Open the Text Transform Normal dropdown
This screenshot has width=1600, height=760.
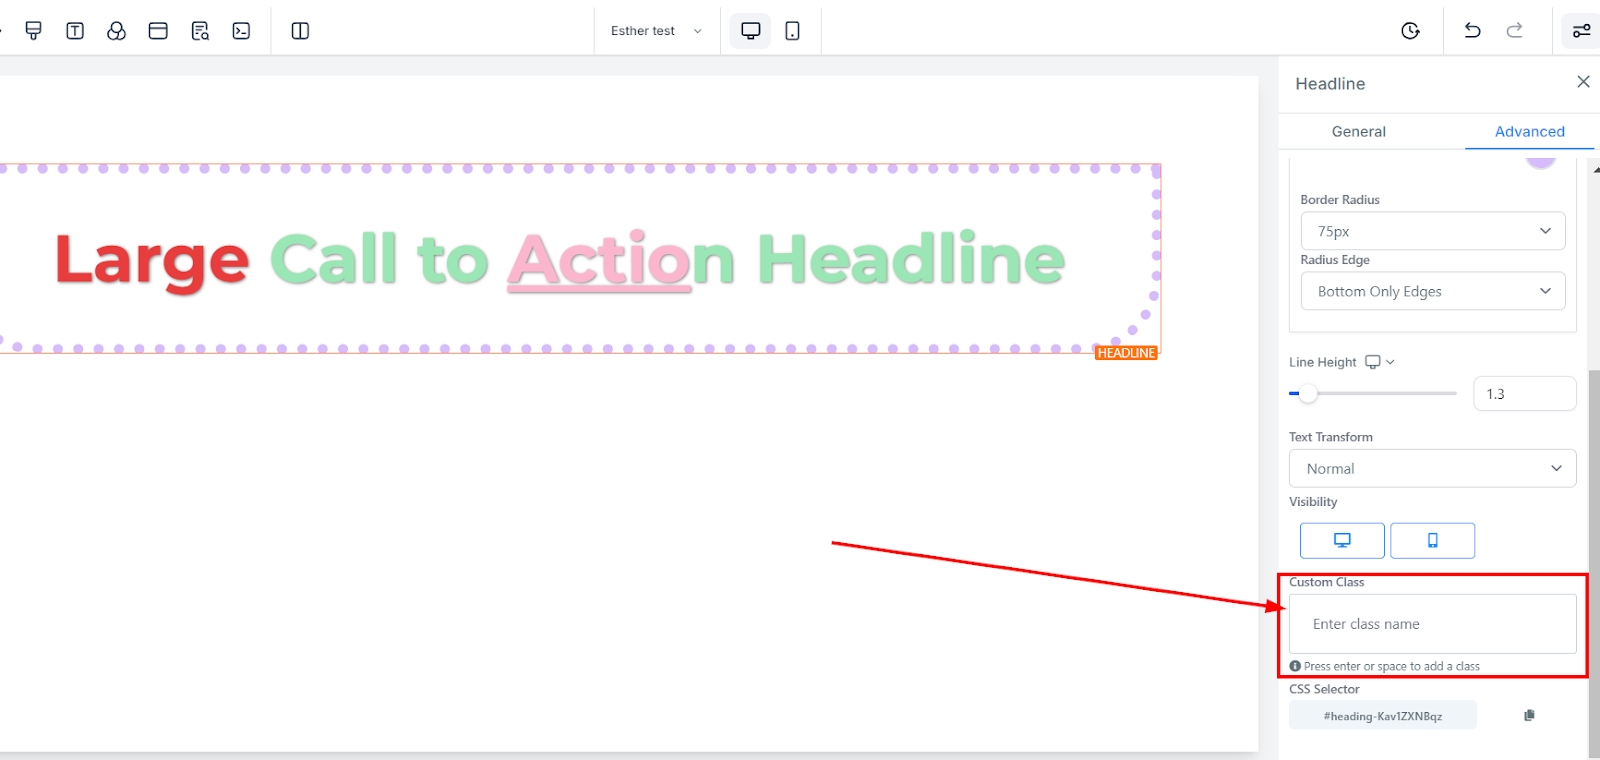pyautogui.click(x=1432, y=469)
